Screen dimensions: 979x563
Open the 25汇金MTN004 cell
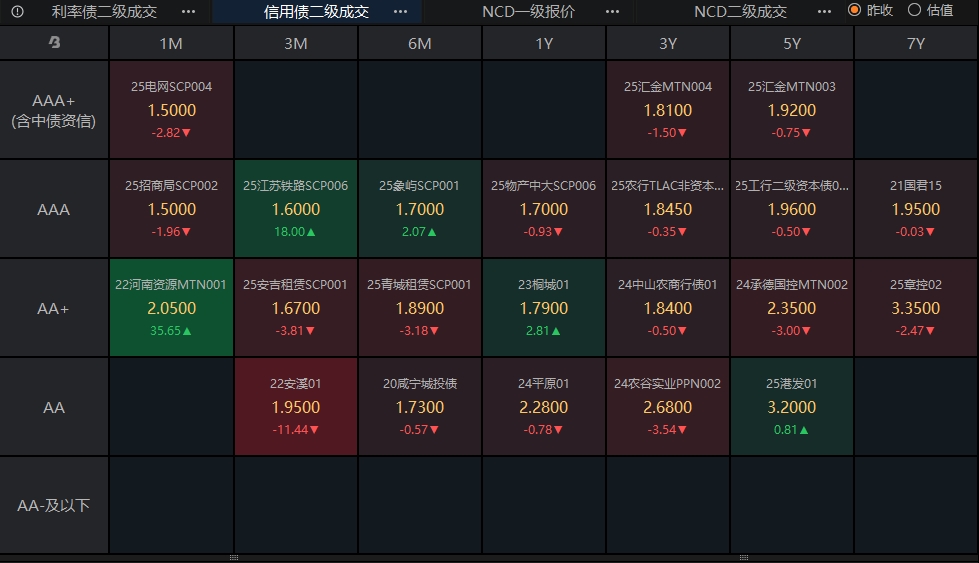667,109
